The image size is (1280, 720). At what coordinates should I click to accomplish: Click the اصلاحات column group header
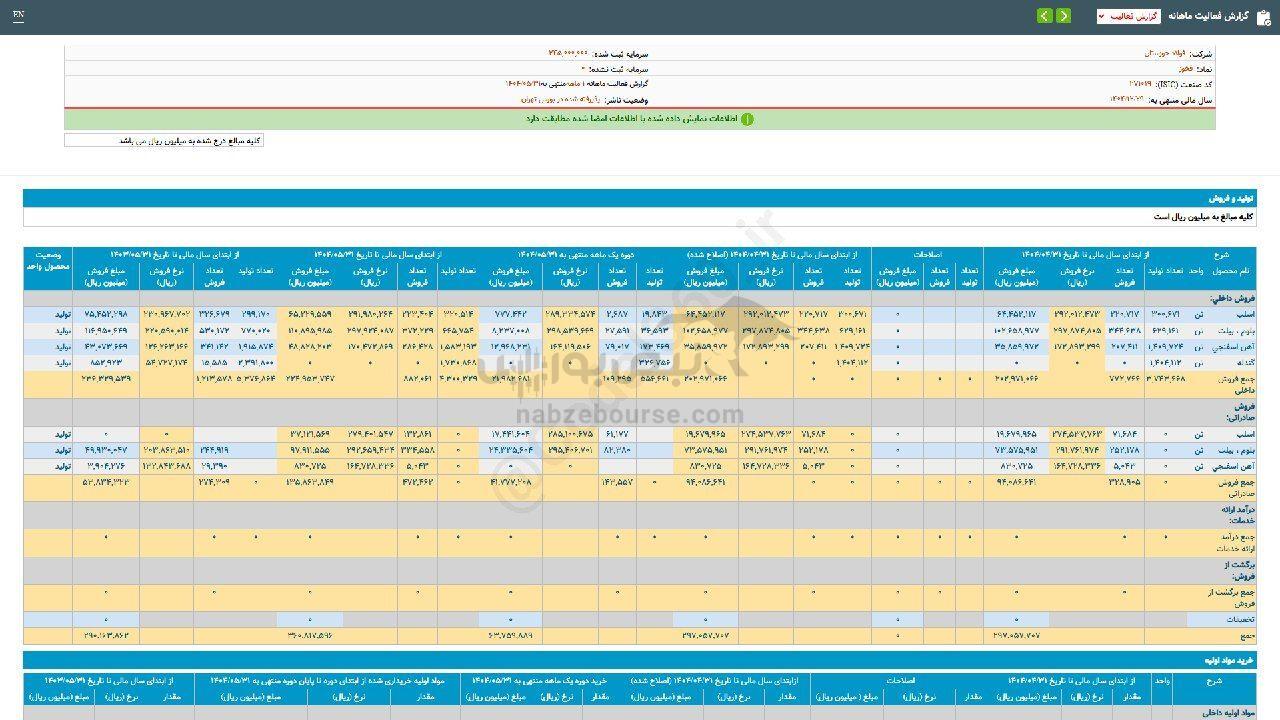(927, 254)
